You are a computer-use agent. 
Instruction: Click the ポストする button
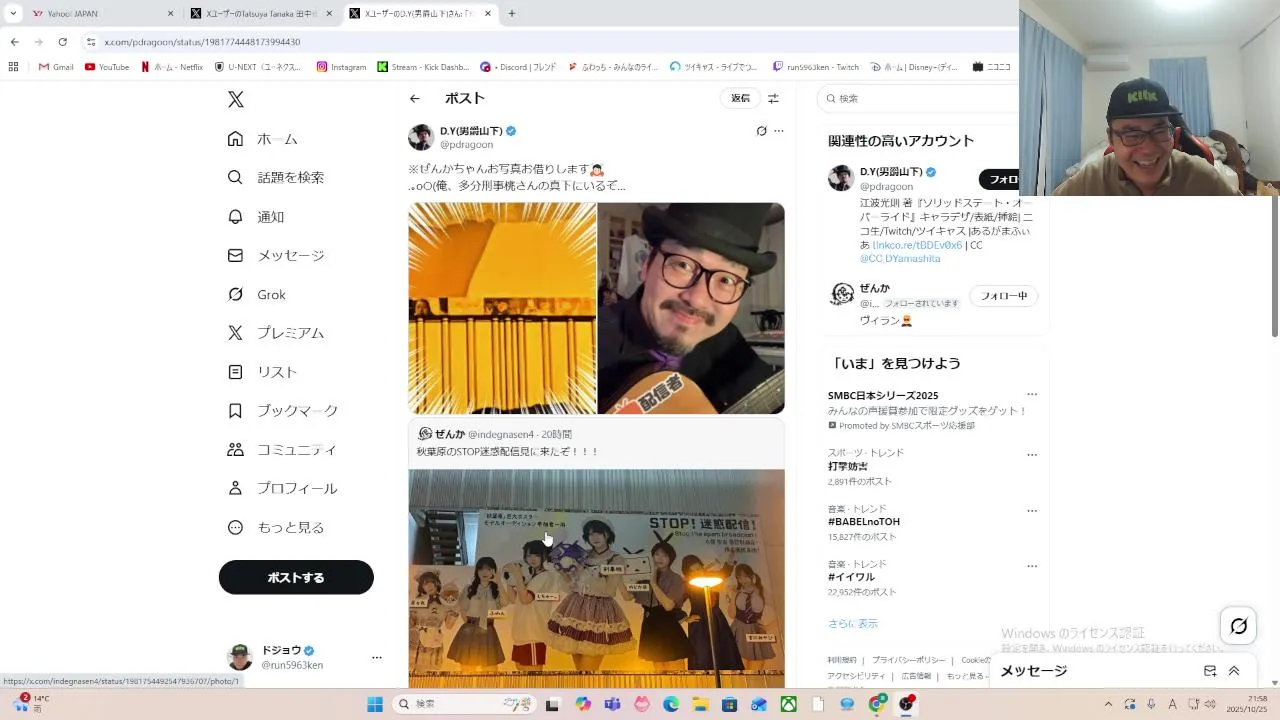pos(296,577)
